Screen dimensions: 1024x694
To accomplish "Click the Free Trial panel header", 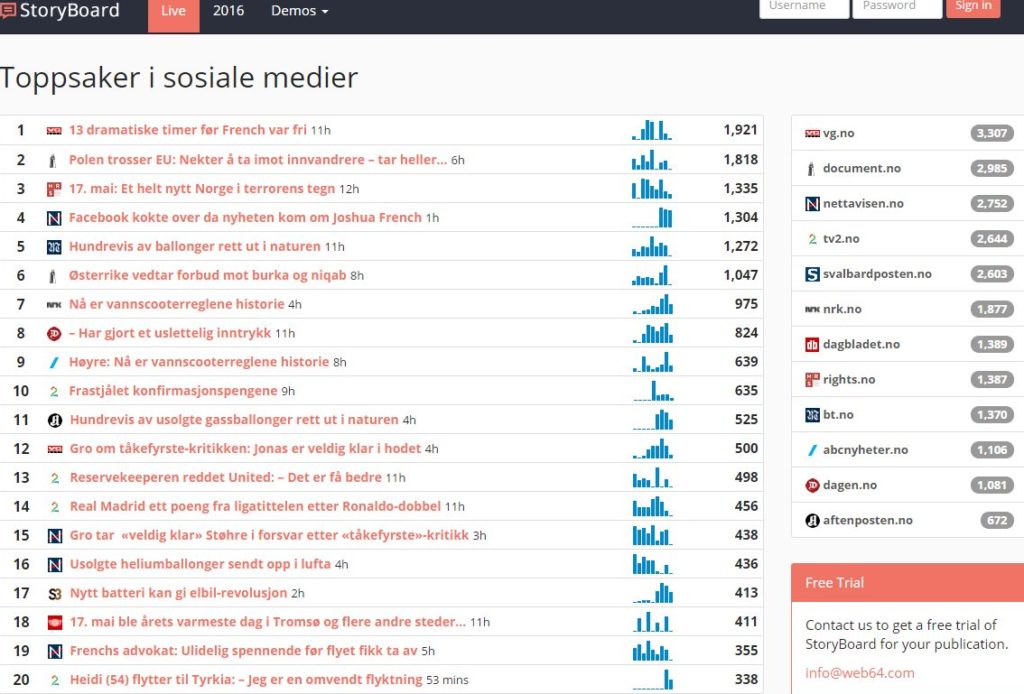I will pyautogui.click(x=907, y=583).
